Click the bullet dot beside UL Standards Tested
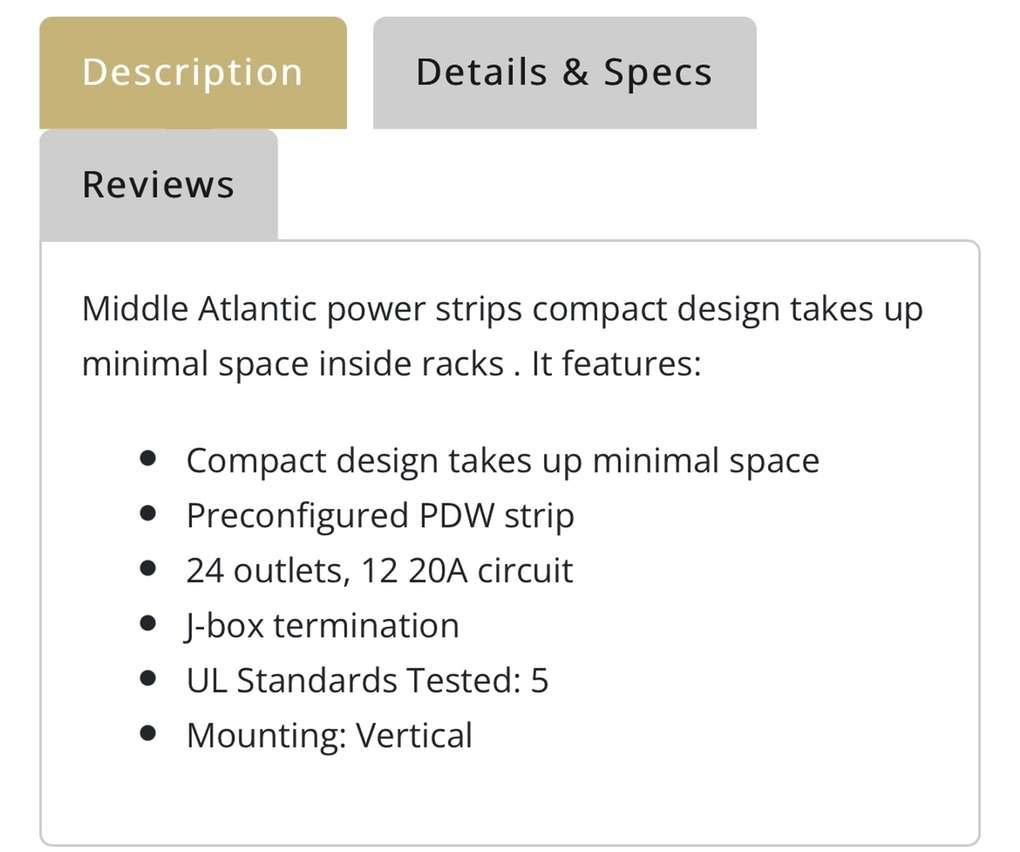The image size is (1020, 852). 149,678
